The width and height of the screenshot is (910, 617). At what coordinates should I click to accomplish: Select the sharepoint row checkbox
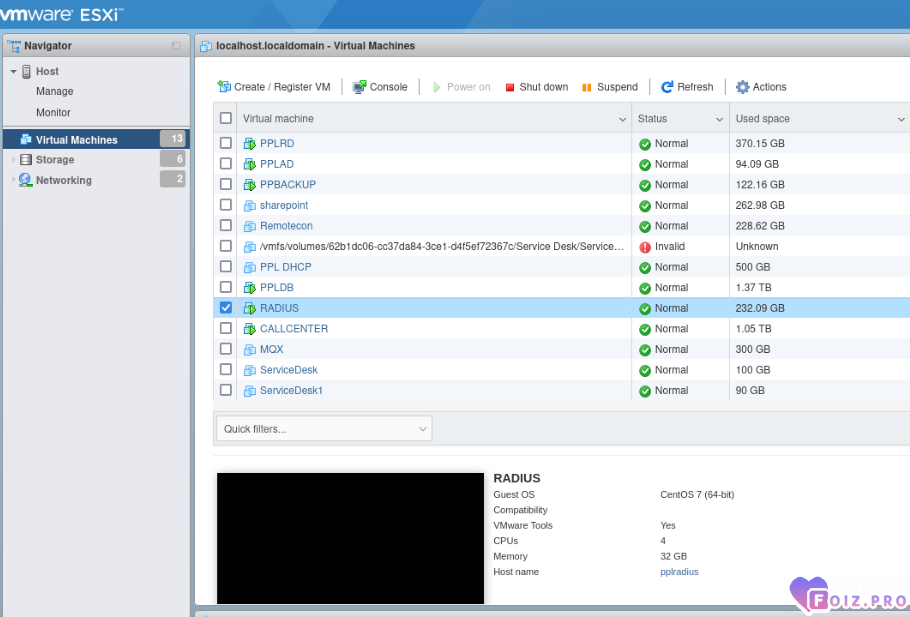tap(226, 205)
